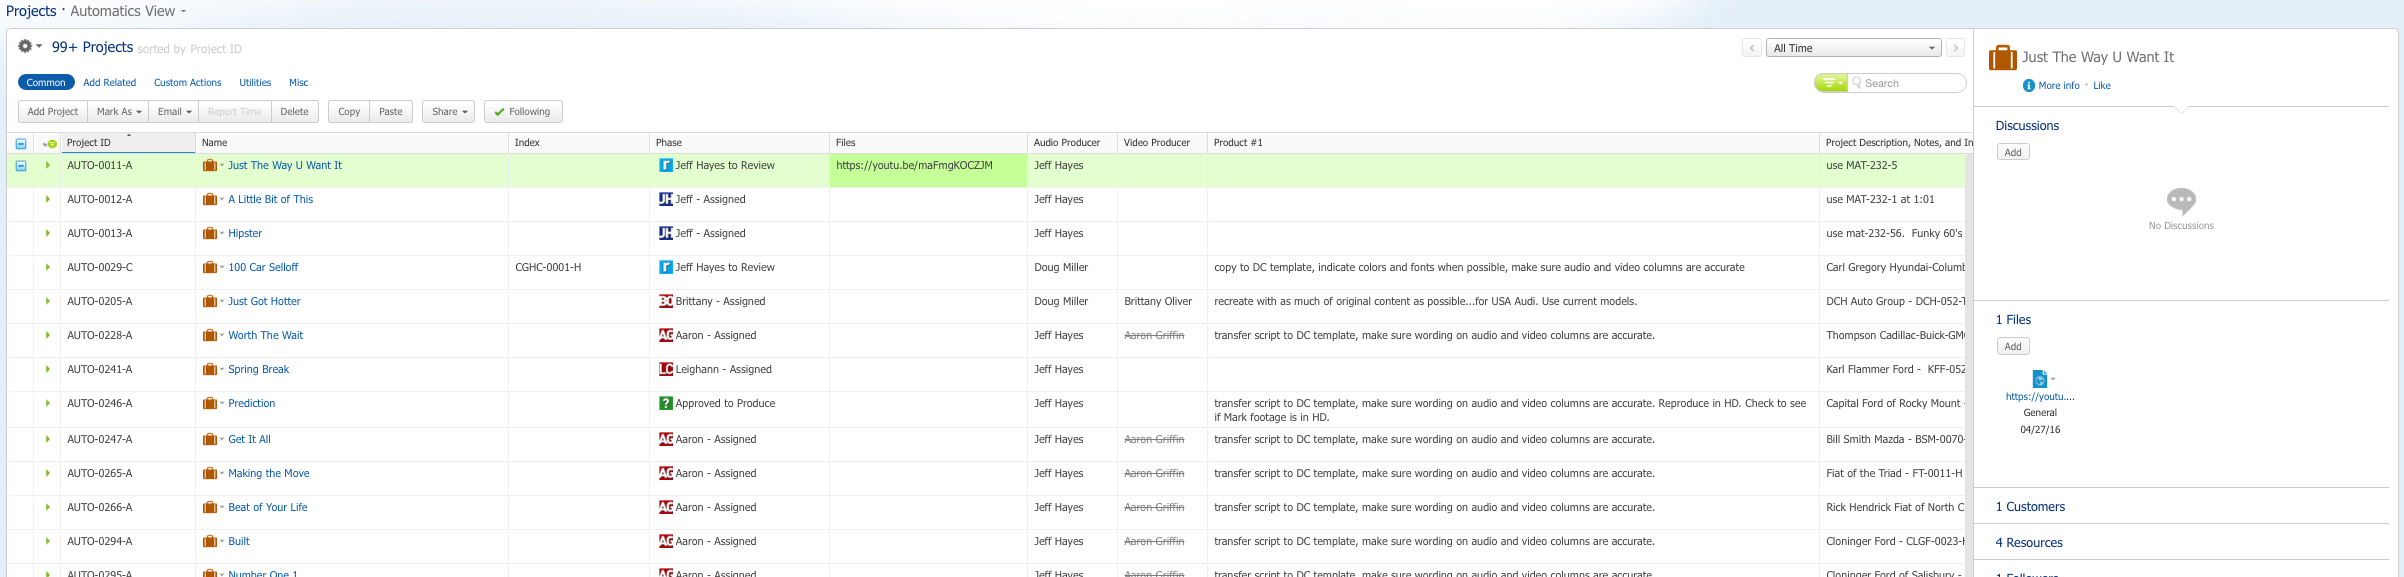Expand row AUTO-0029-C with the green arrow
Screen dimensions: 2404x577
click(48, 268)
